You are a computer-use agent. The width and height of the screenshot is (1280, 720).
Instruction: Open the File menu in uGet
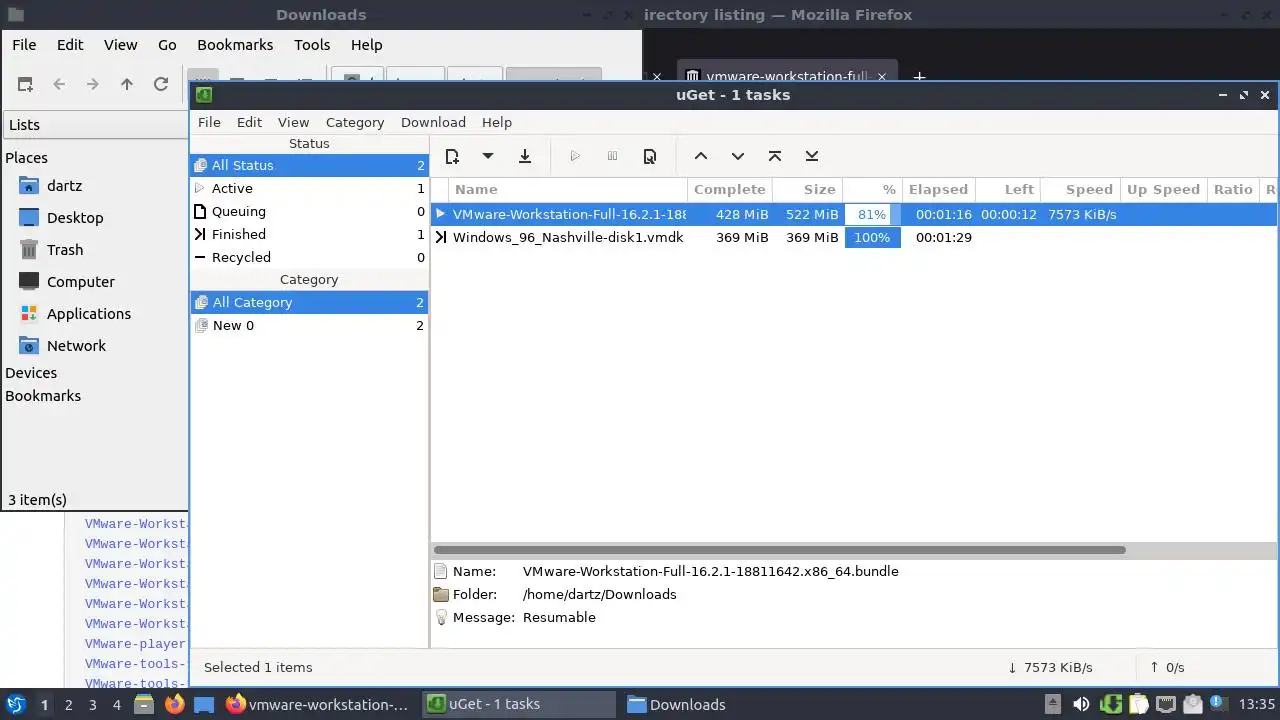pyautogui.click(x=209, y=122)
